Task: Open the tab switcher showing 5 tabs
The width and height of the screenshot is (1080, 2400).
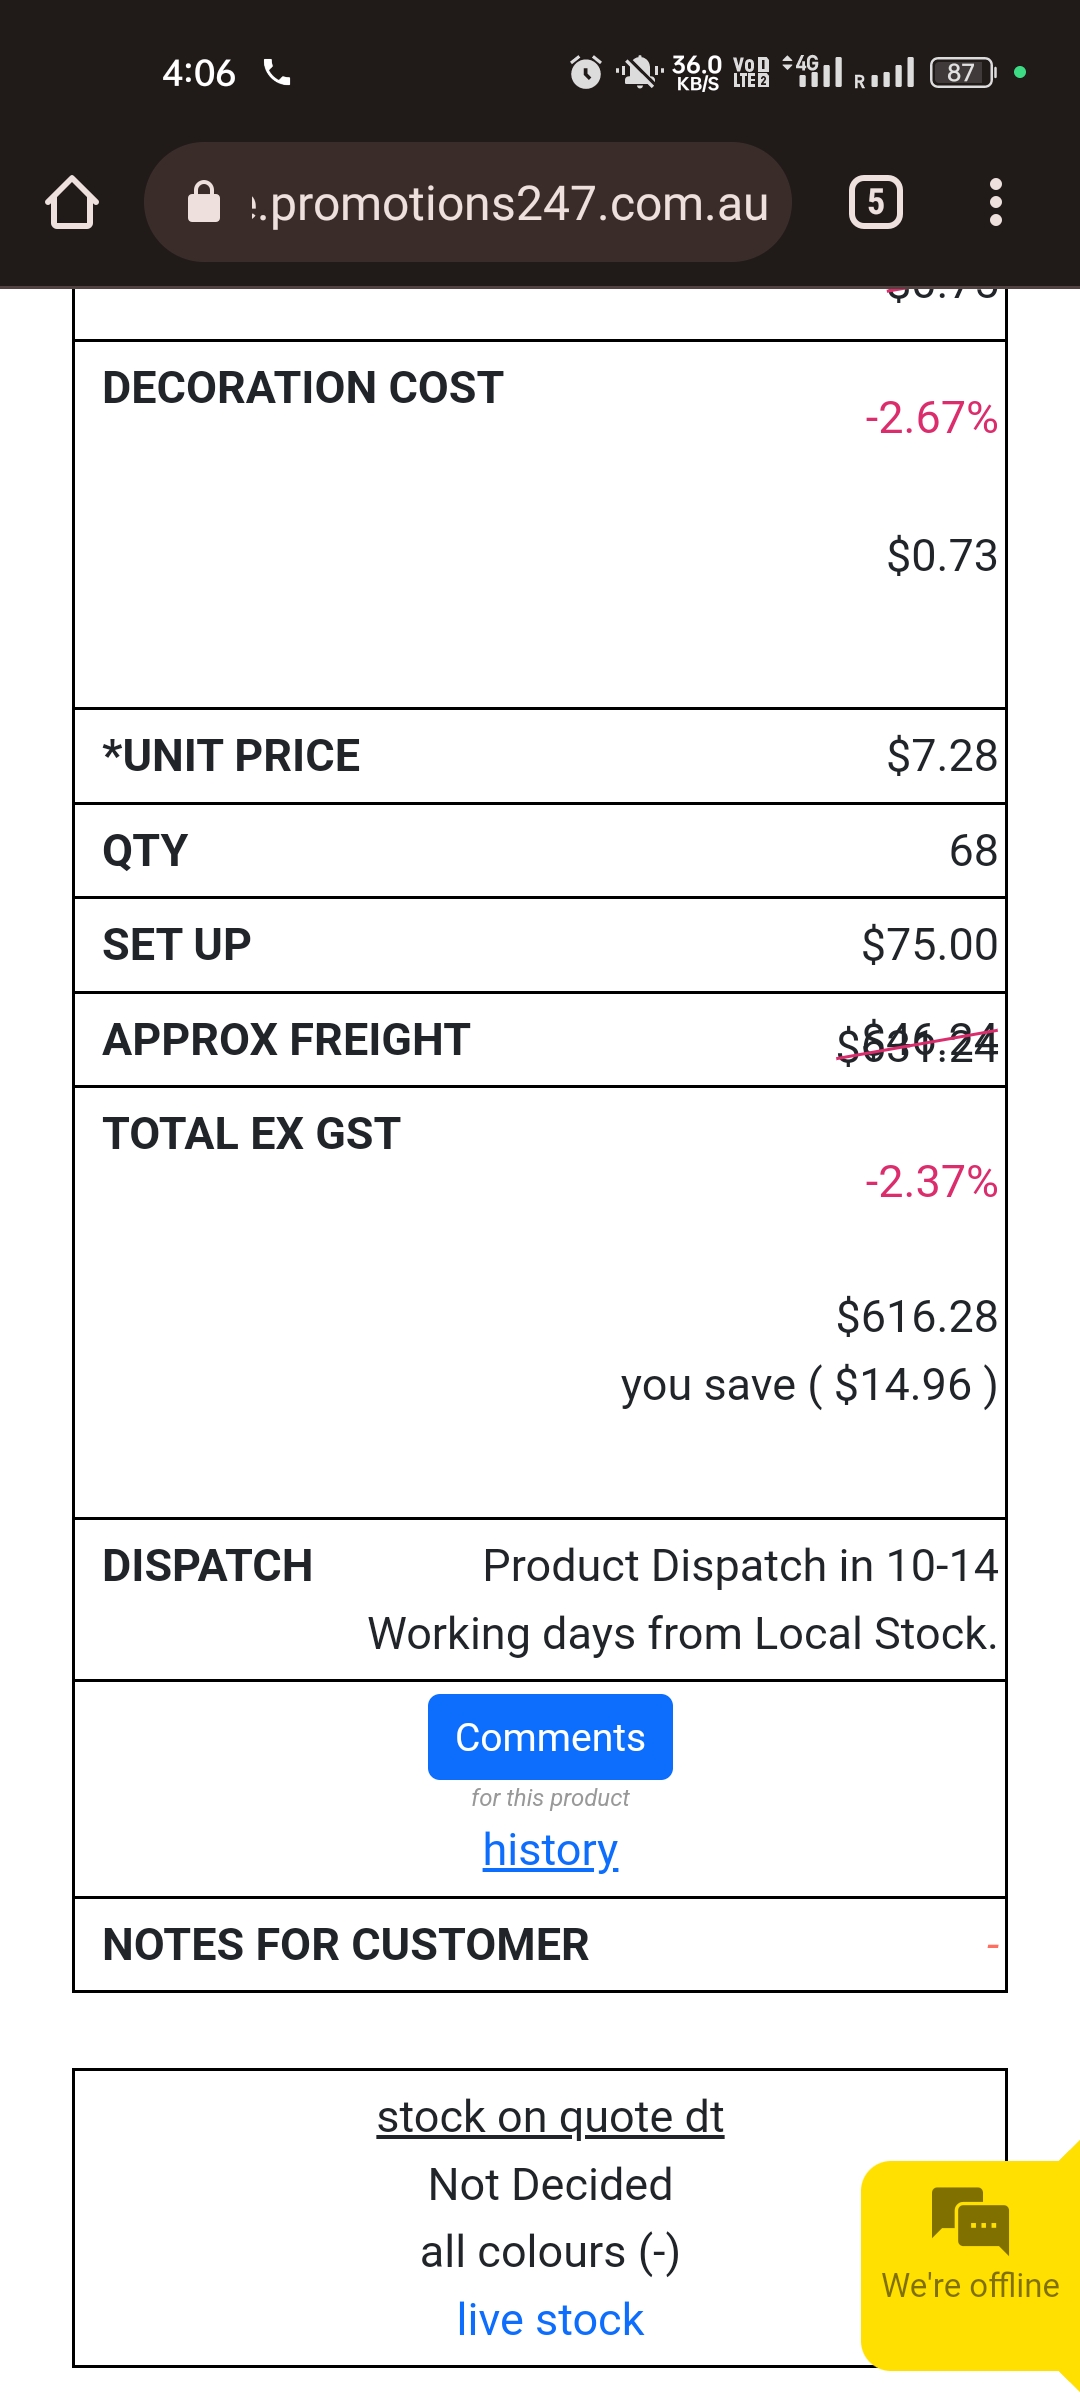Action: coord(875,203)
